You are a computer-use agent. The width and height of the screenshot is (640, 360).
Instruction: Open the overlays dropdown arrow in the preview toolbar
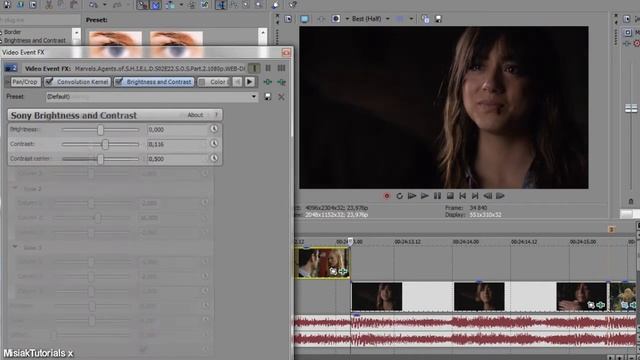[x=411, y=19]
